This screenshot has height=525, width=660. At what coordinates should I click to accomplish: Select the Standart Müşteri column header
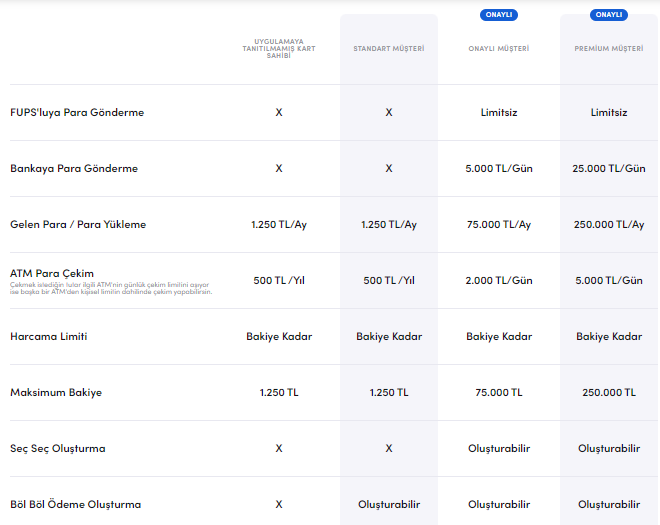click(389, 49)
